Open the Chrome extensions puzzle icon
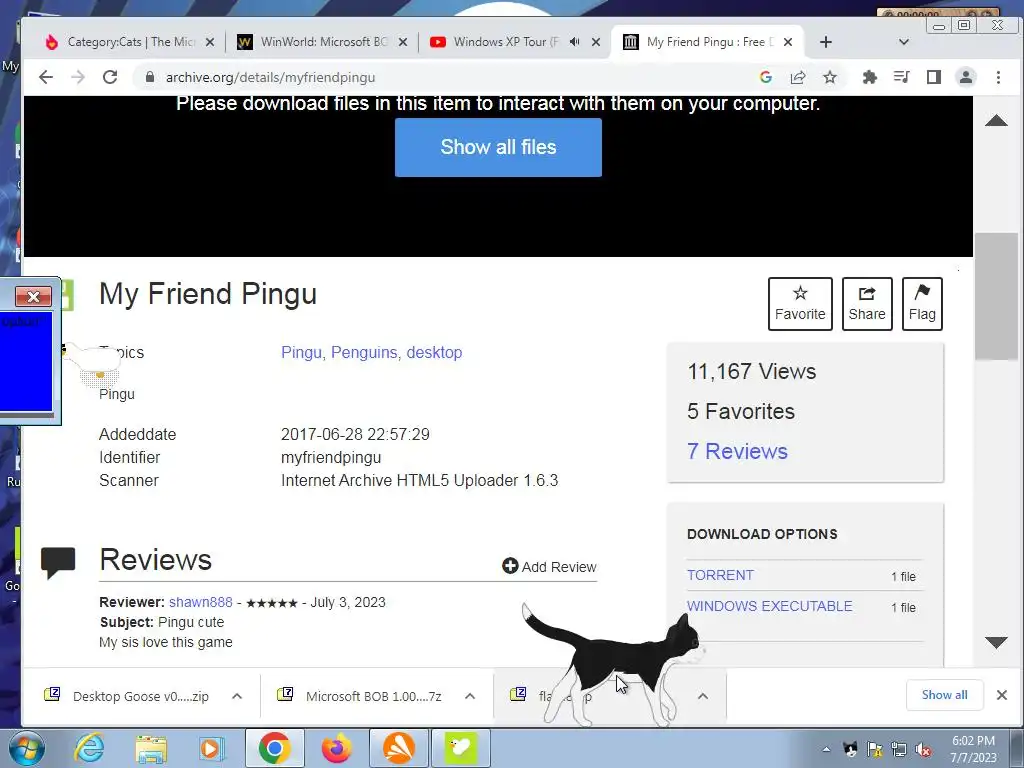The image size is (1024, 768). (x=869, y=77)
